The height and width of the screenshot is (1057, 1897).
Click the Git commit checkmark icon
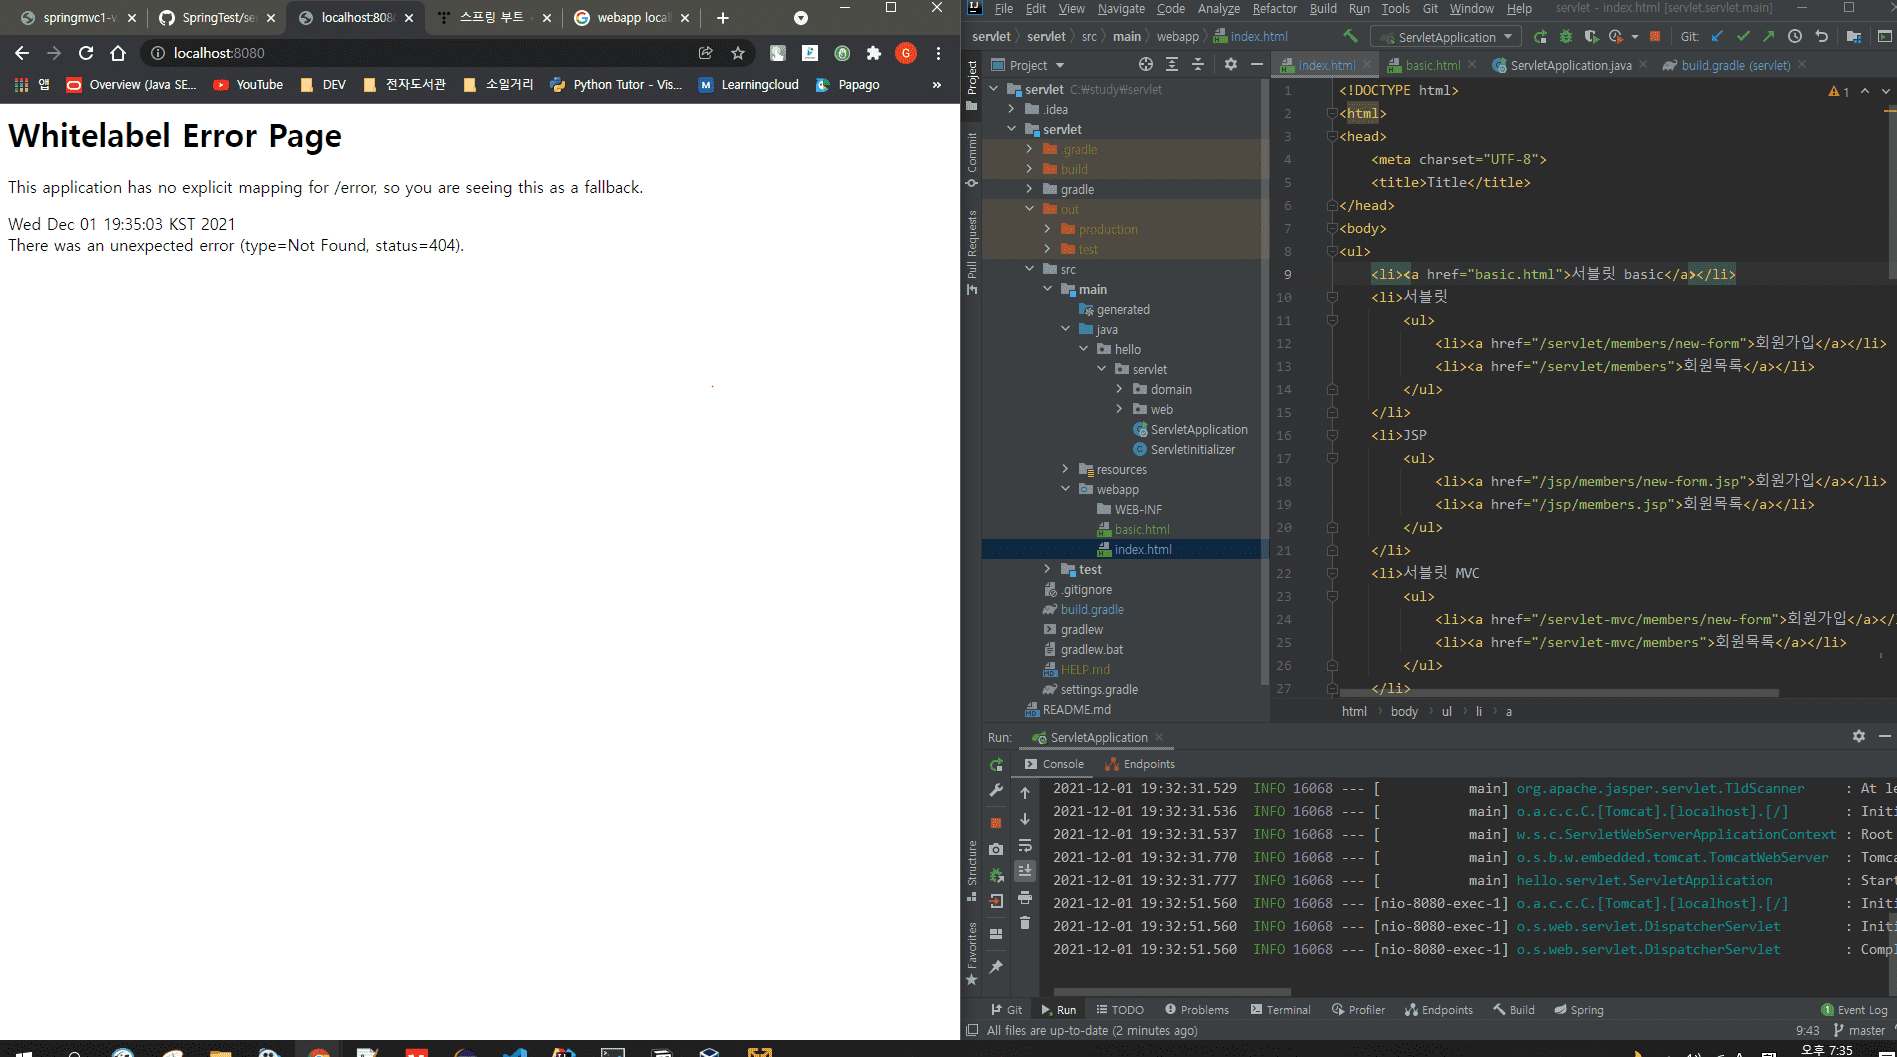coord(1743,37)
